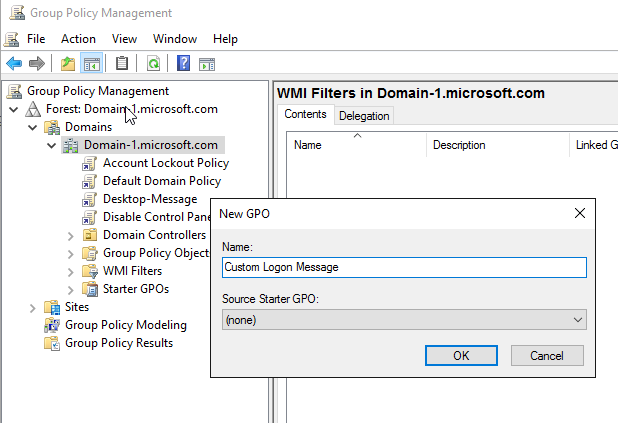Close the New GPO dialog with X
618x423 pixels.
click(580, 213)
